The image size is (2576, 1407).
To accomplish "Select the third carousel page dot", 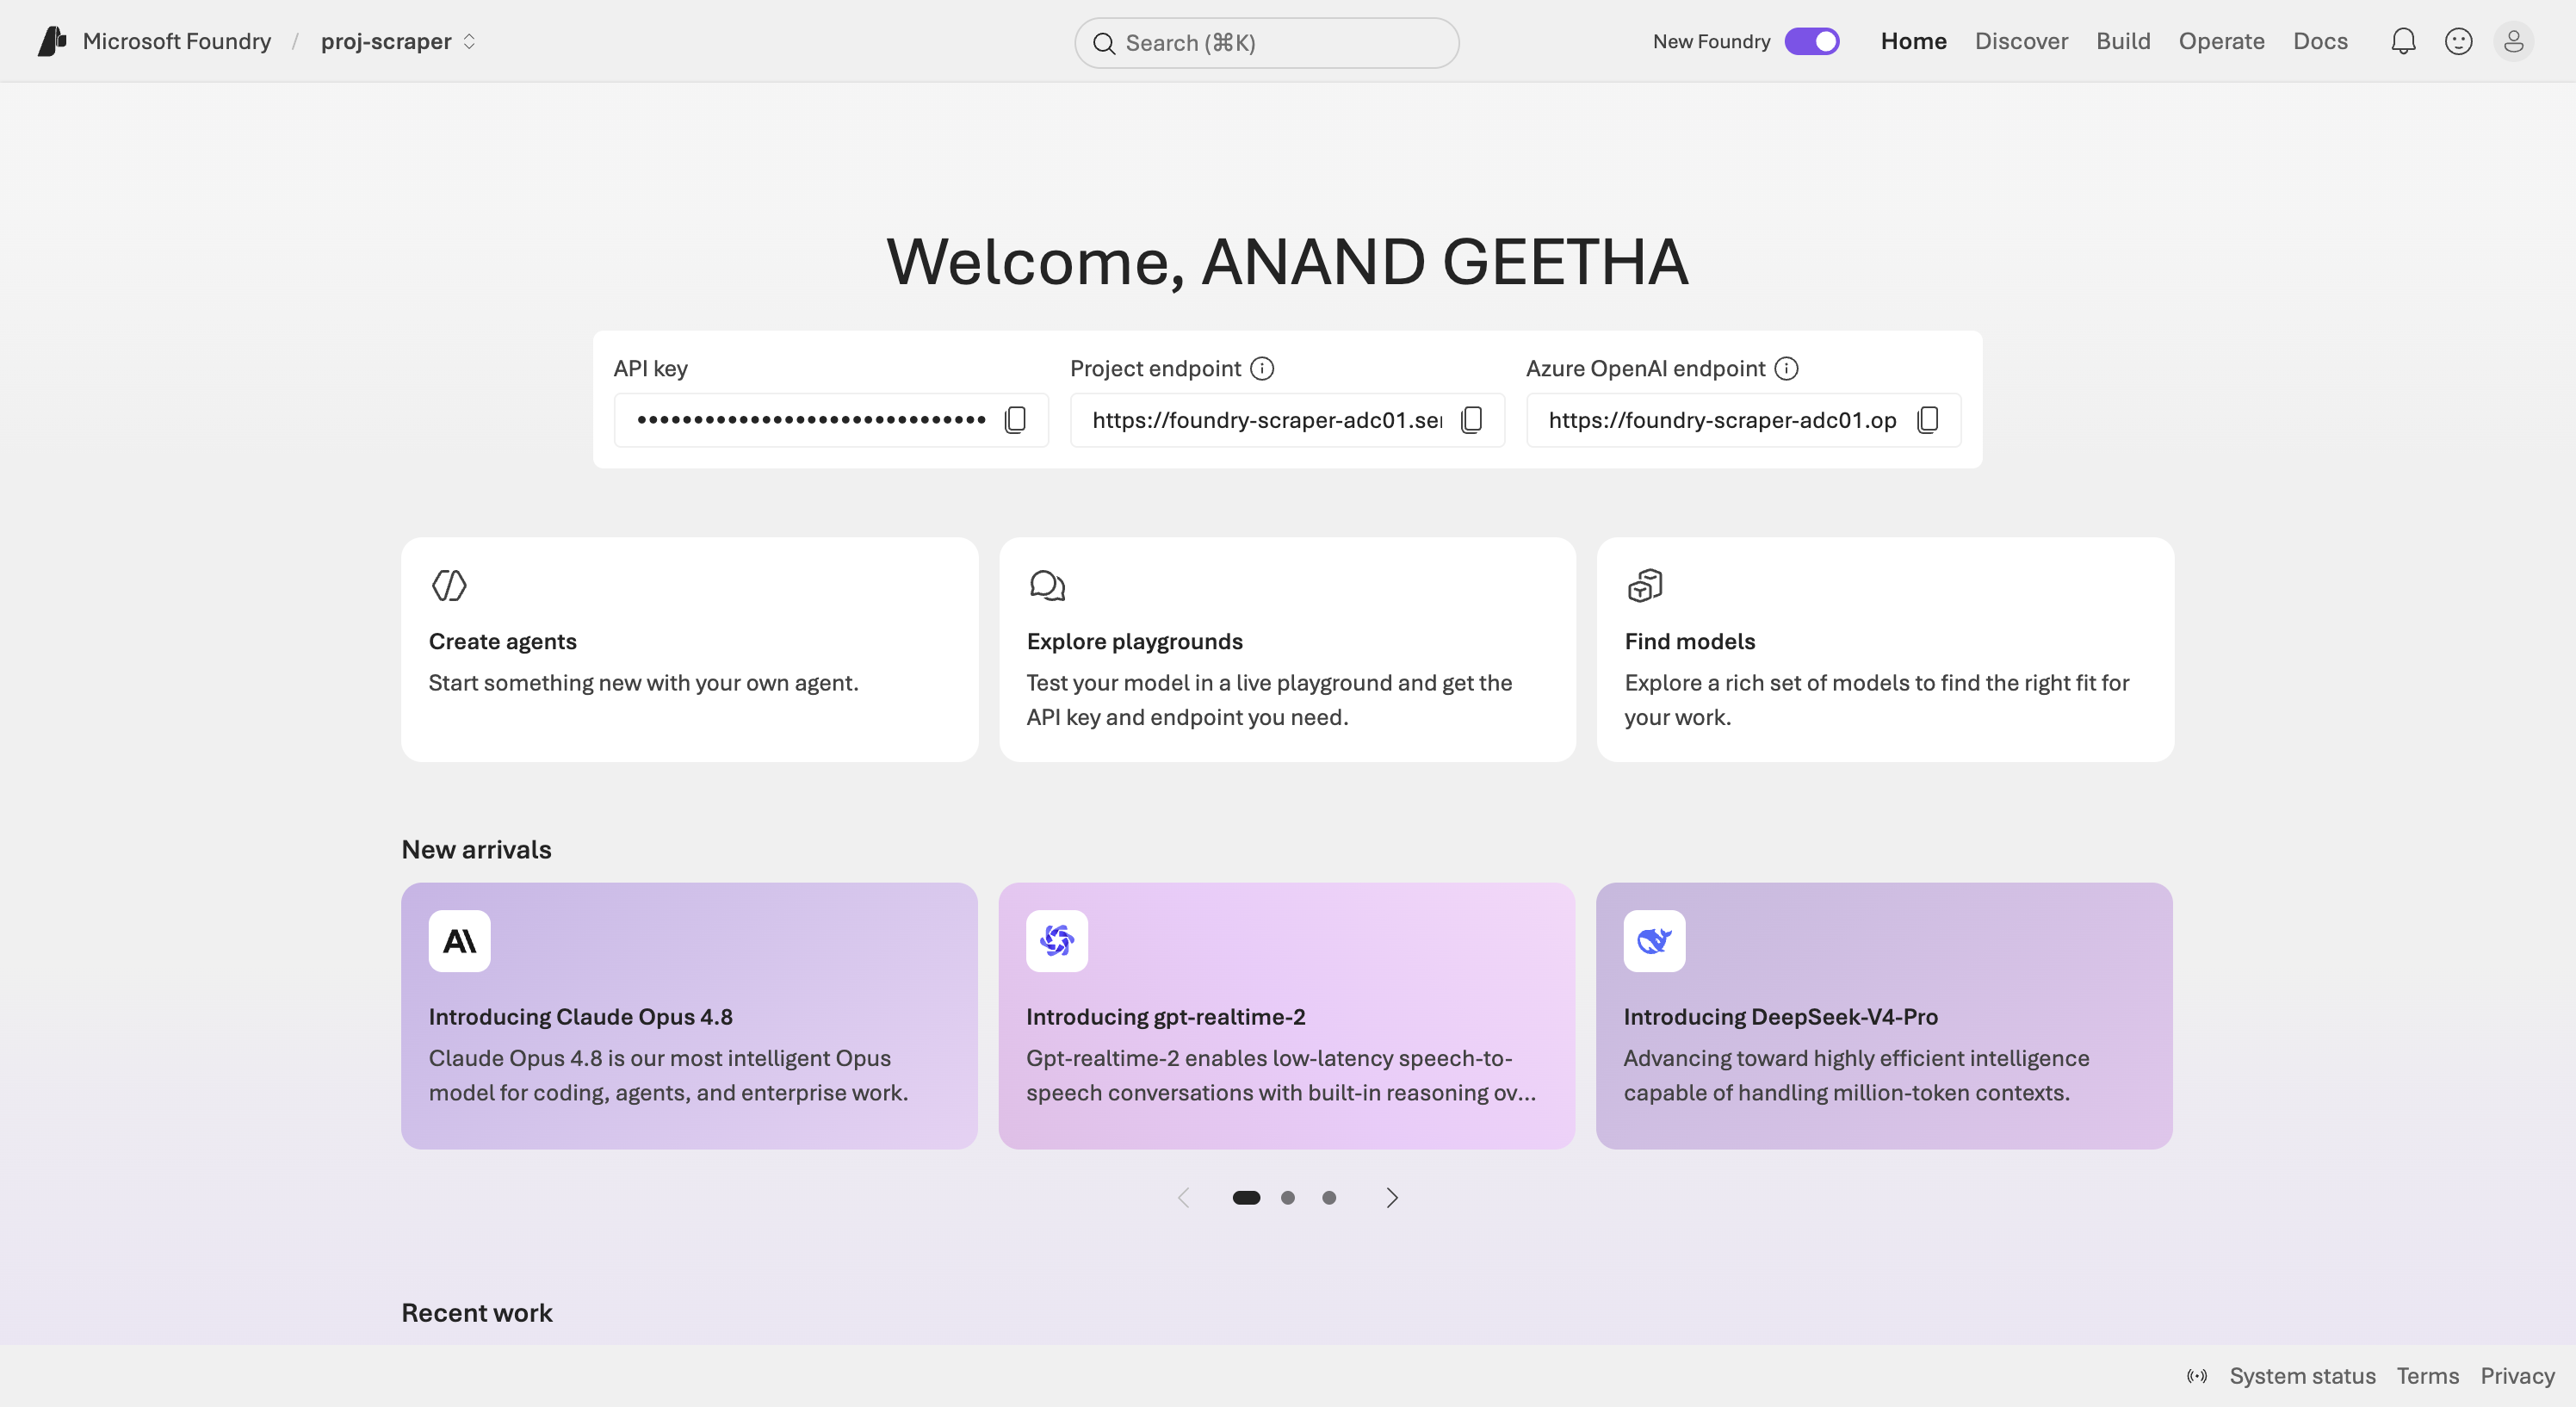I will (x=1329, y=1197).
